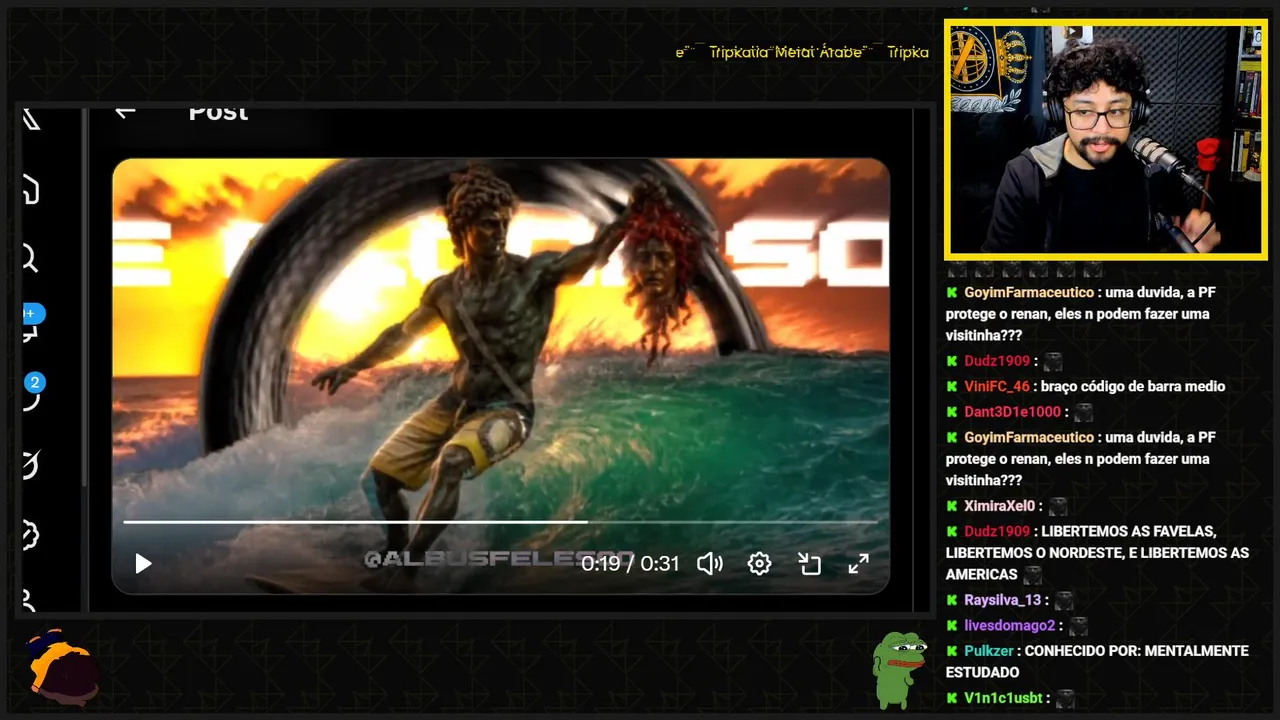The width and height of the screenshot is (1280, 720).
Task: Mute the video with the speaker icon
Action: [x=710, y=564]
